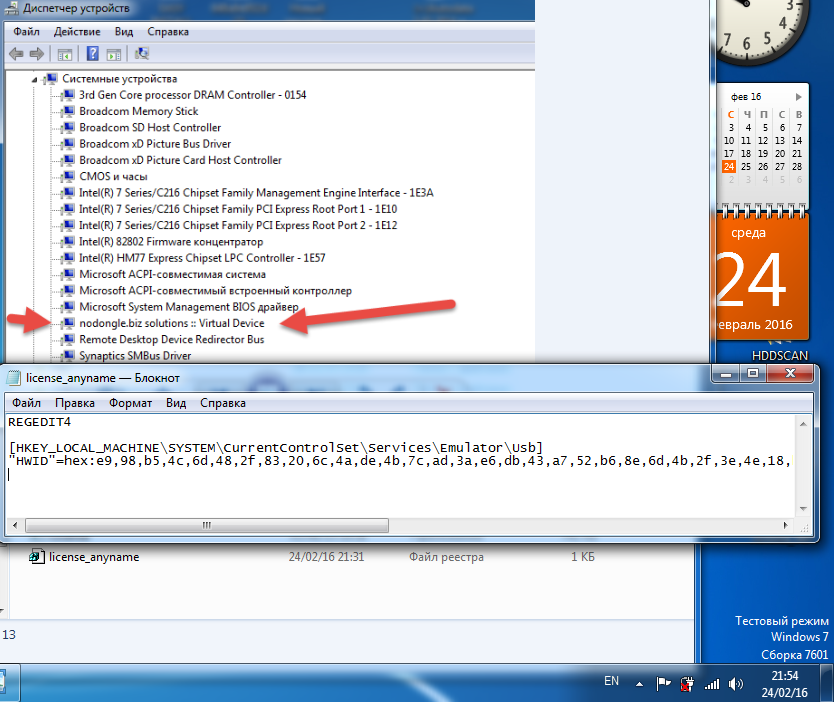
Task: Click the HKEY_LOCAL_MACHINE registry path line
Action: click(276, 448)
